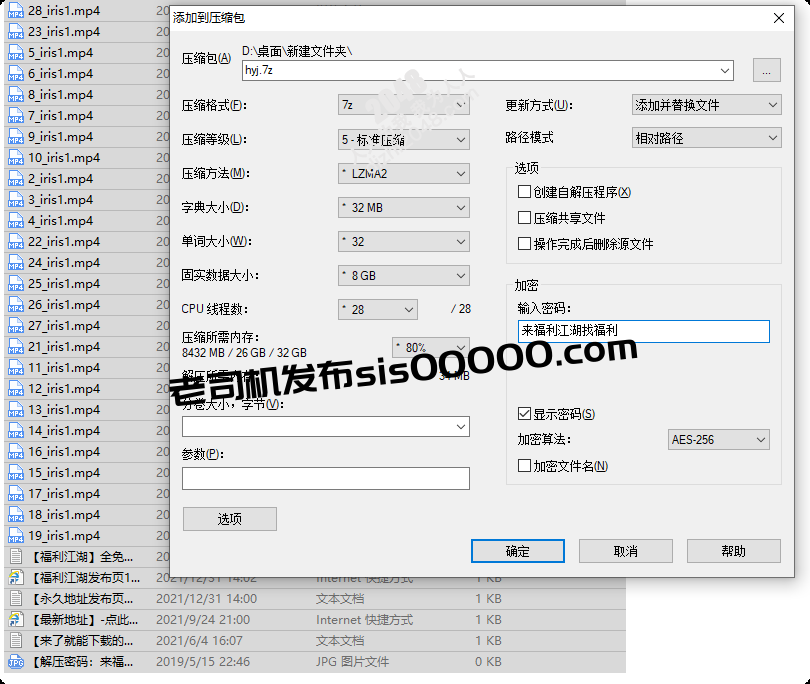This screenshot has width=810, height=684.
Task: Confirm compression with the 确定 button
Action: (517, 551)
